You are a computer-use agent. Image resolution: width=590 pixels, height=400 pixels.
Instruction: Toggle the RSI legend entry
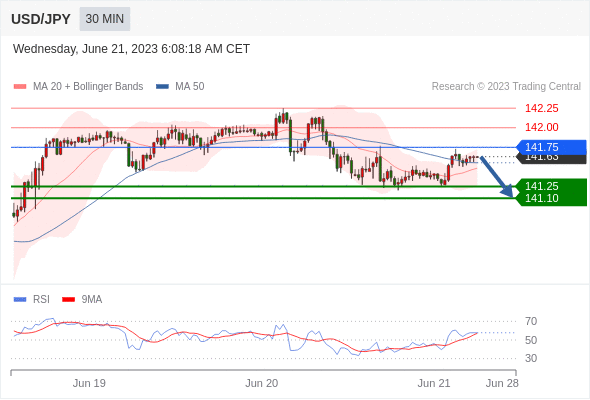click(x=32, y=300)
